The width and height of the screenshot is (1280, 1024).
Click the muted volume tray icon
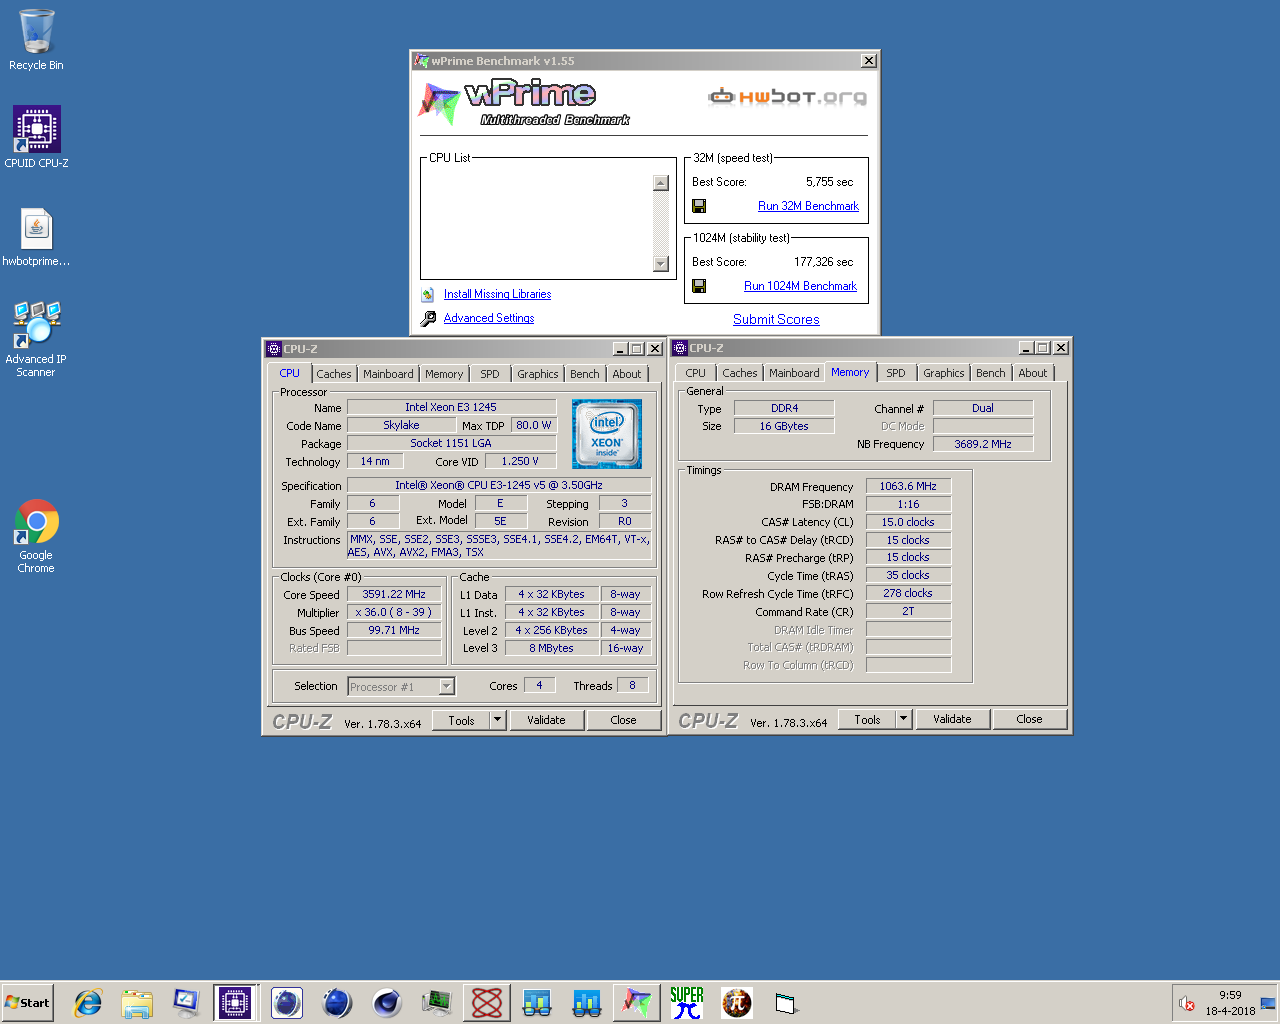(x=1187, y=1003)
